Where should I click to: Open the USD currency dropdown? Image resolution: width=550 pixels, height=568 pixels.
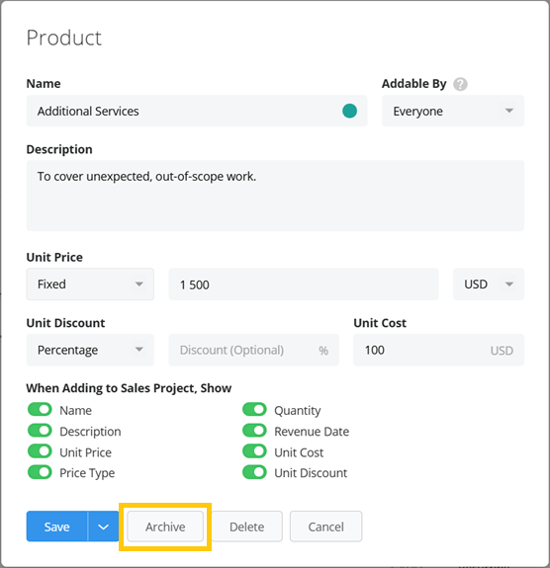pyautogui.click(x=488, y=284)
